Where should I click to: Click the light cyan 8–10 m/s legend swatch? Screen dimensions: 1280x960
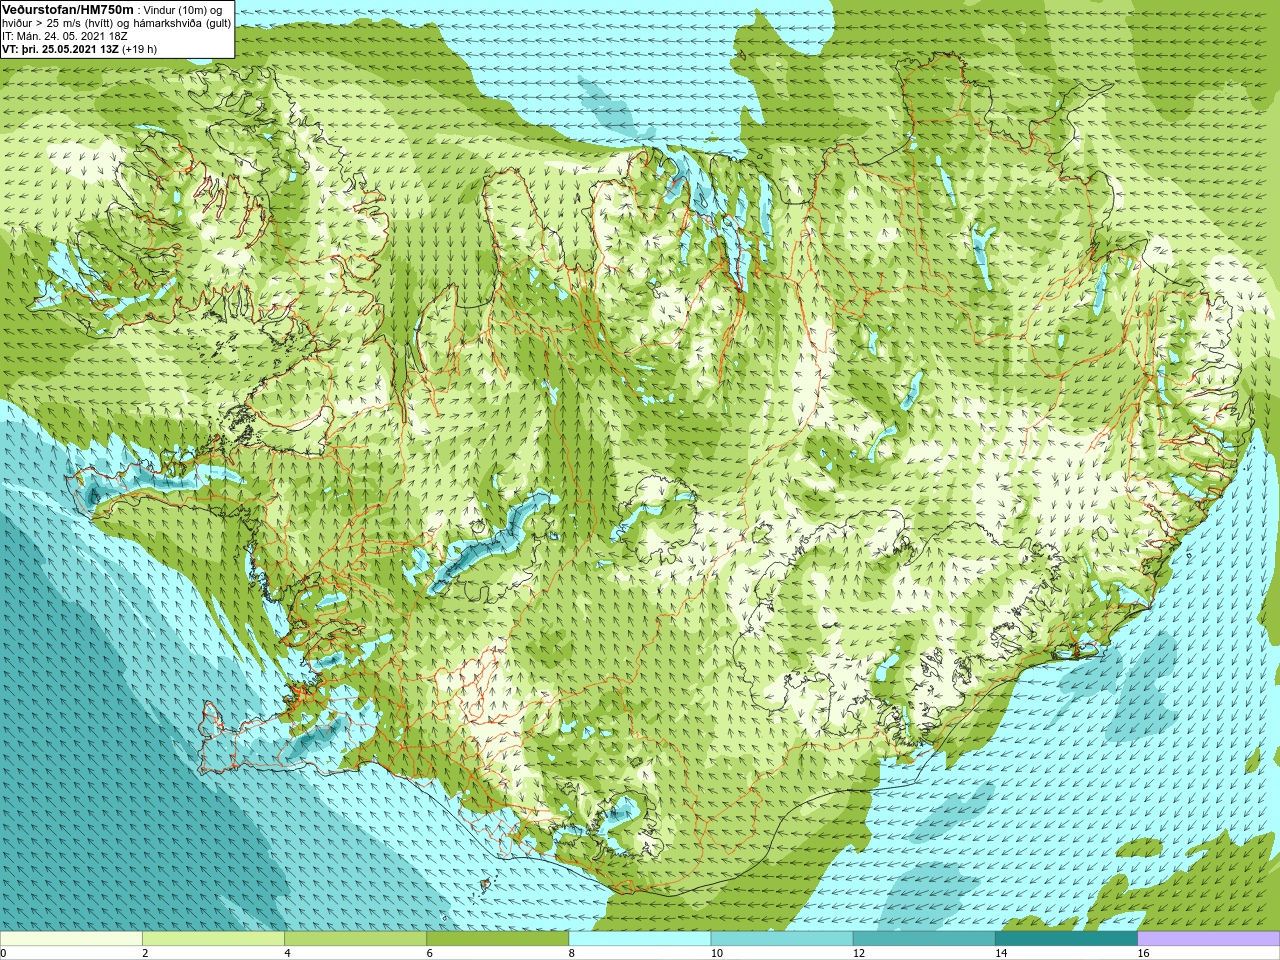[x=640, y=939]
